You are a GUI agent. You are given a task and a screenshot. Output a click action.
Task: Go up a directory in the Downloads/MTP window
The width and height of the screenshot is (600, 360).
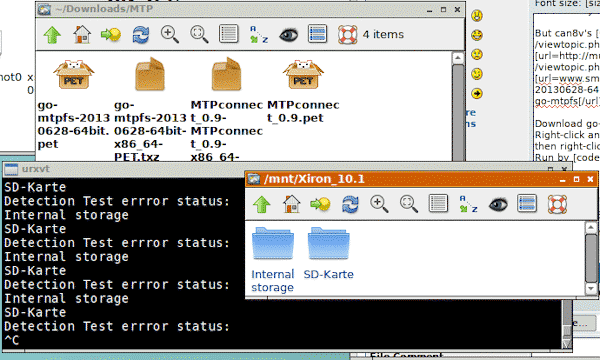coord(52,35)
